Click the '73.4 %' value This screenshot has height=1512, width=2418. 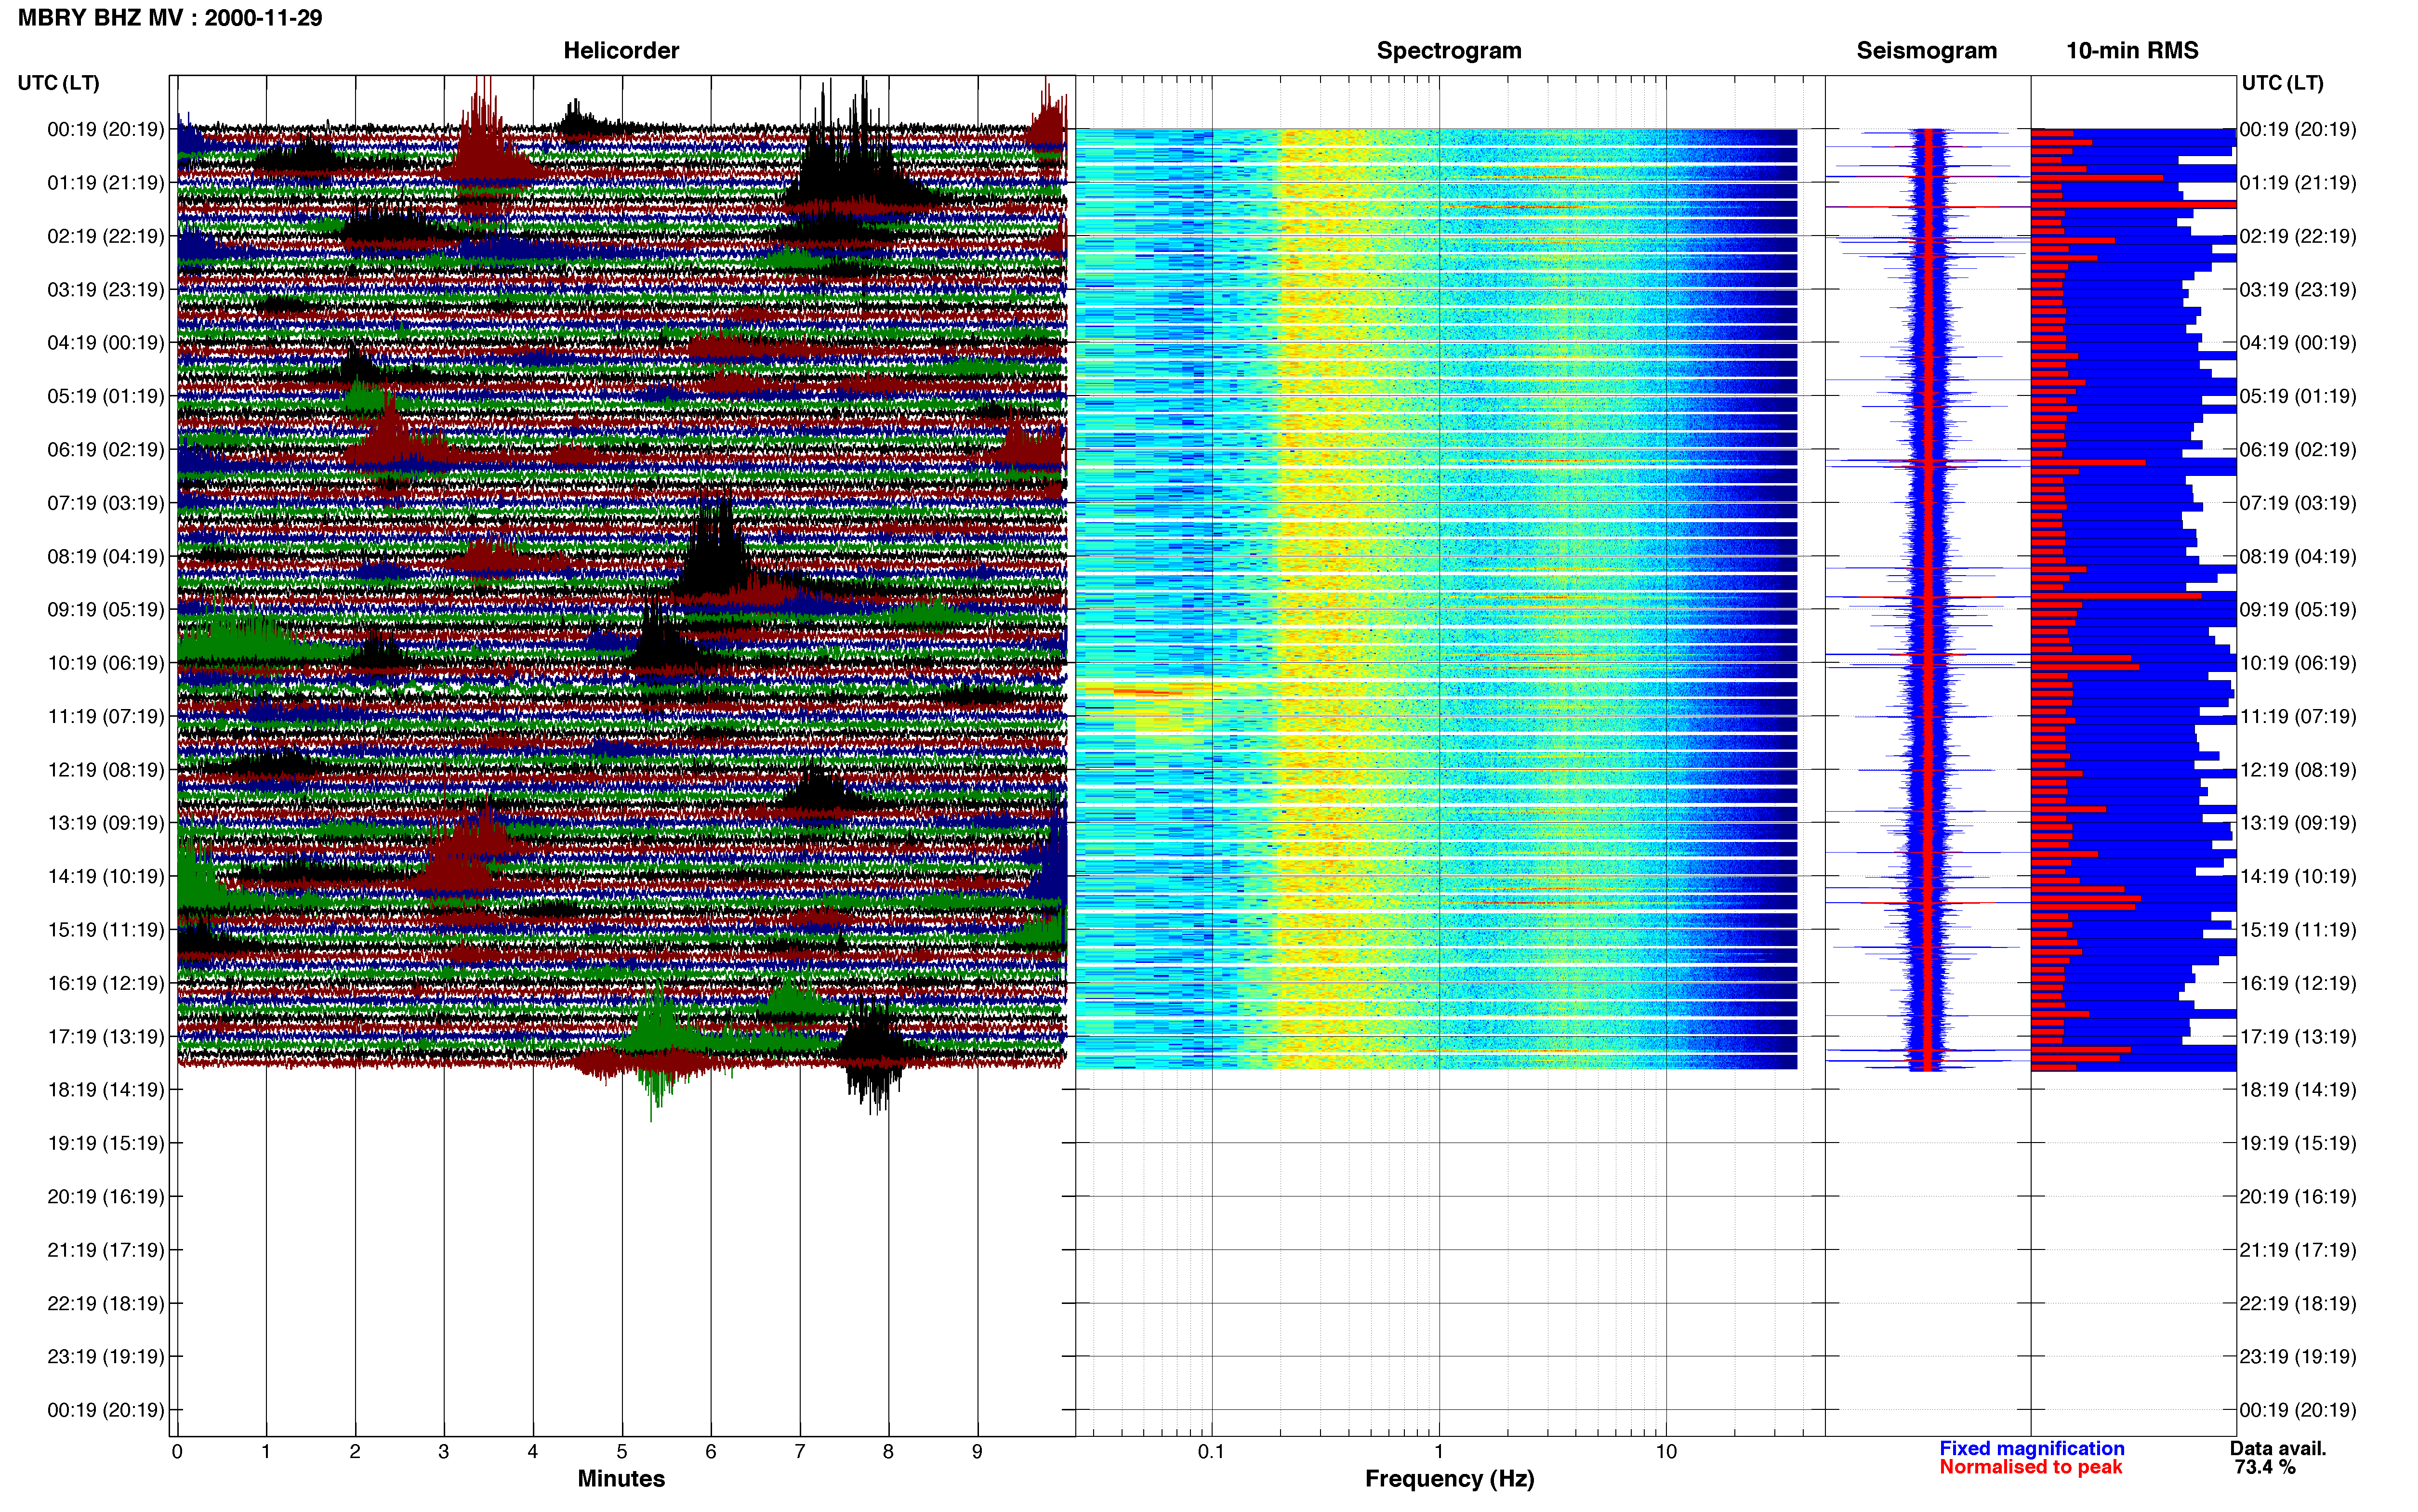2265,1467
